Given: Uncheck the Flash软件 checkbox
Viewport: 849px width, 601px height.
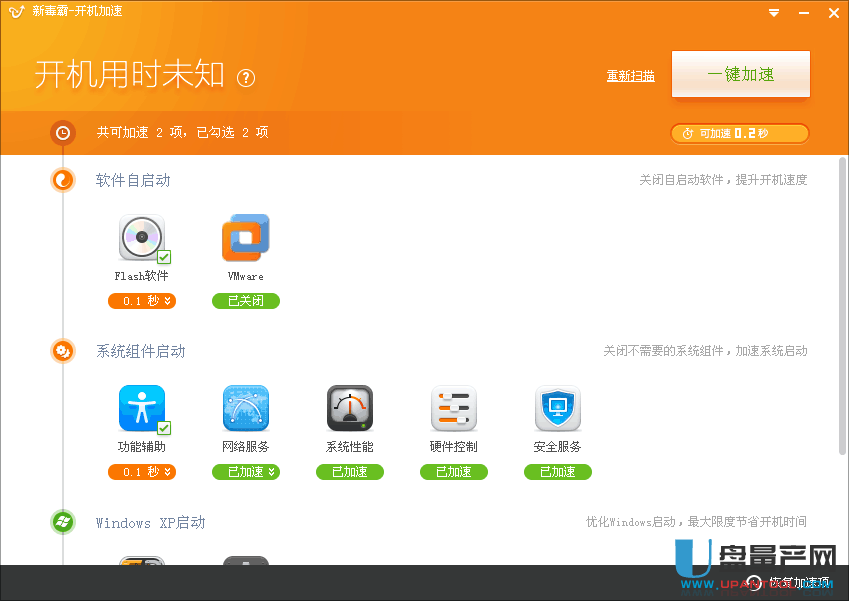Looking at the screenshot, I should 164,257.
